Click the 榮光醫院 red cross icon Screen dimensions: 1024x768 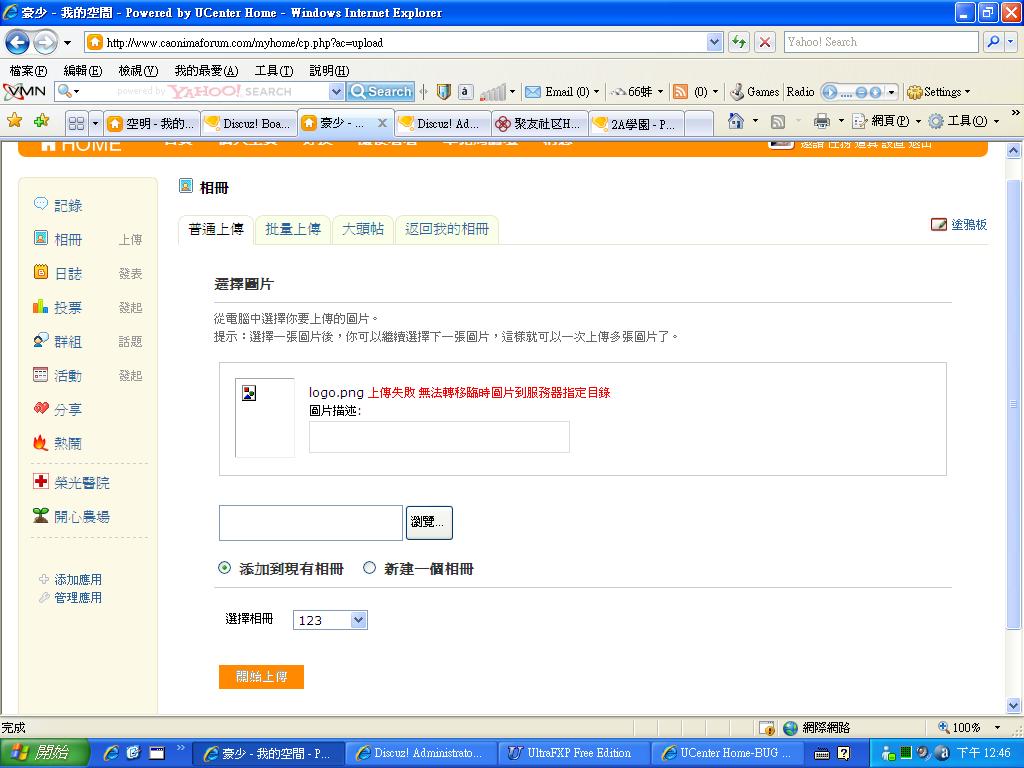(40, 481)
